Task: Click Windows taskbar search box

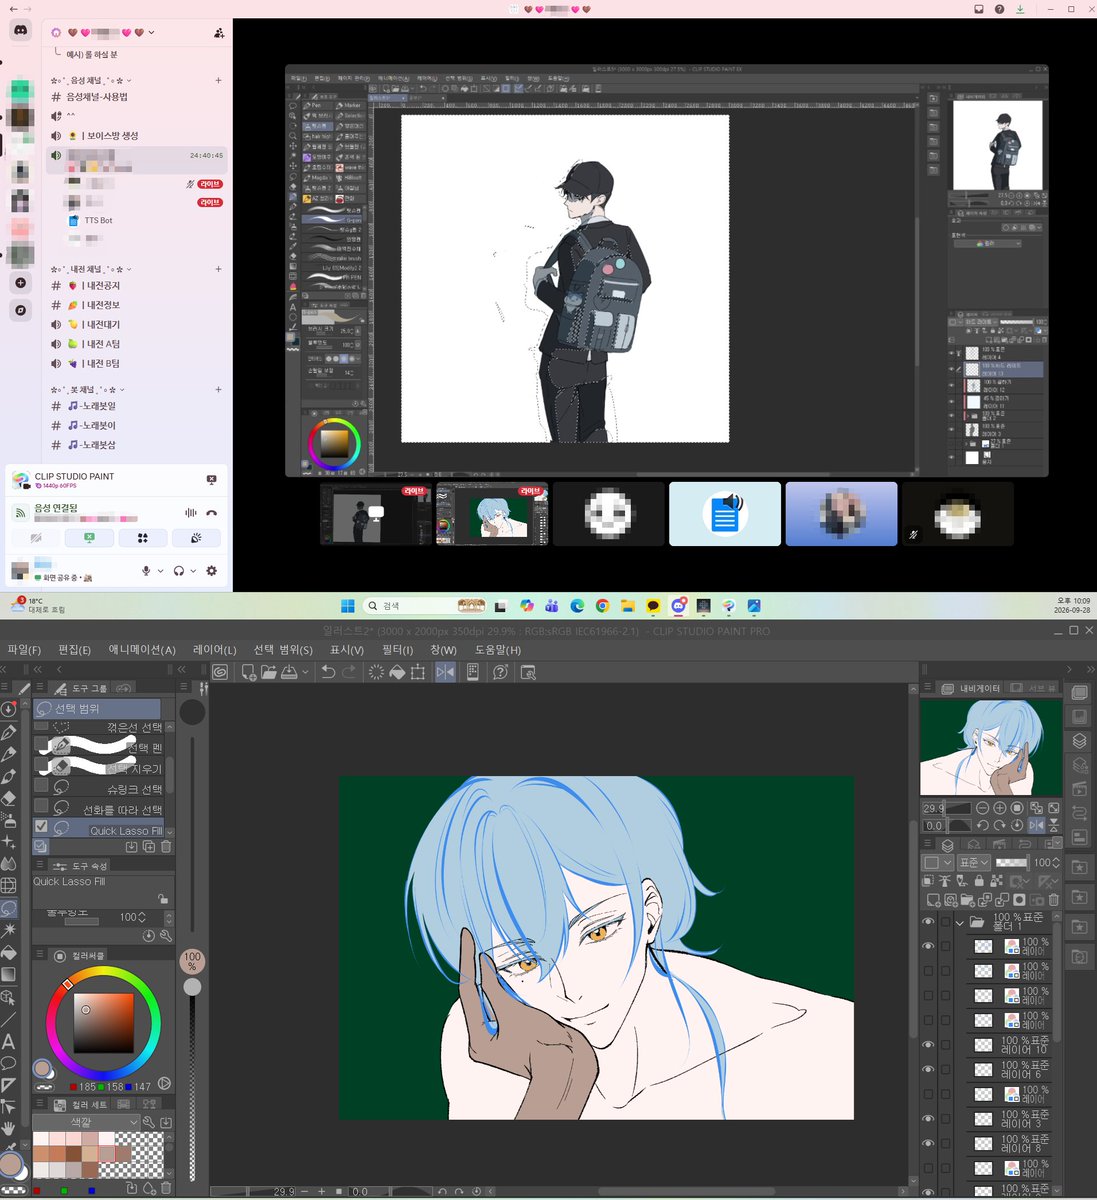Action: point(425,606)
